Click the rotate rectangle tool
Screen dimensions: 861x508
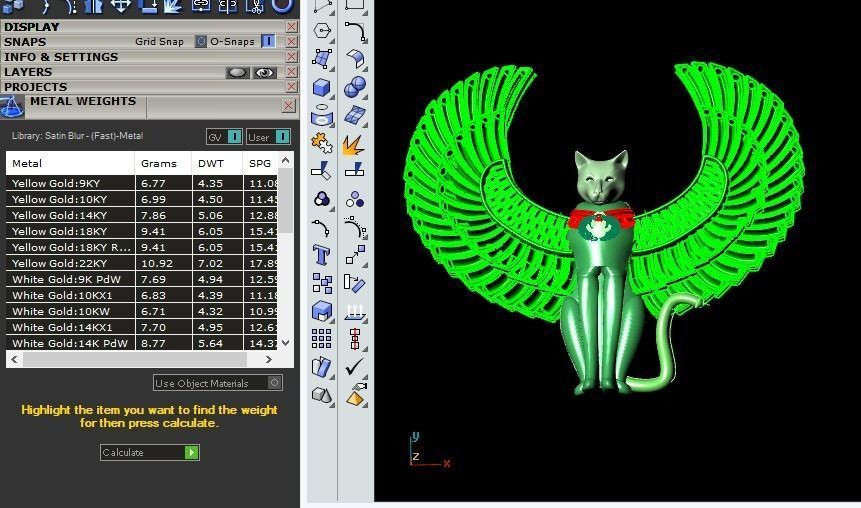355,283
